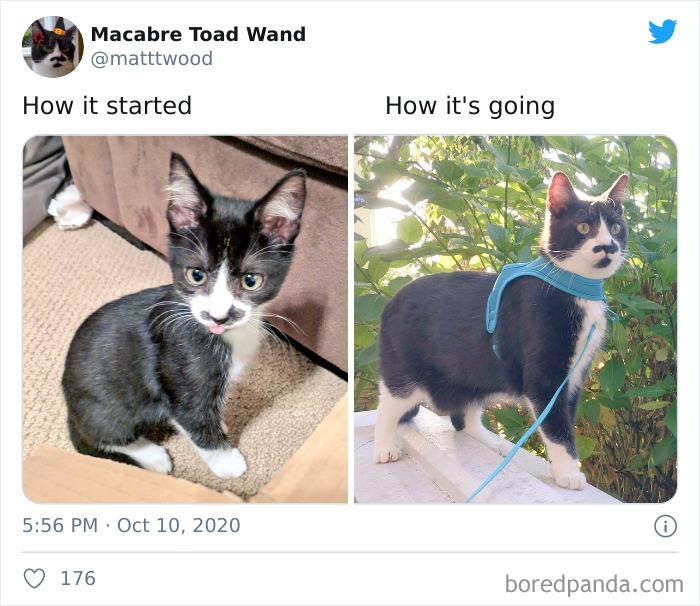Click the Twitter bird logo
The width and height of the screenshot is (700, 606).
(x=662, y=31)
